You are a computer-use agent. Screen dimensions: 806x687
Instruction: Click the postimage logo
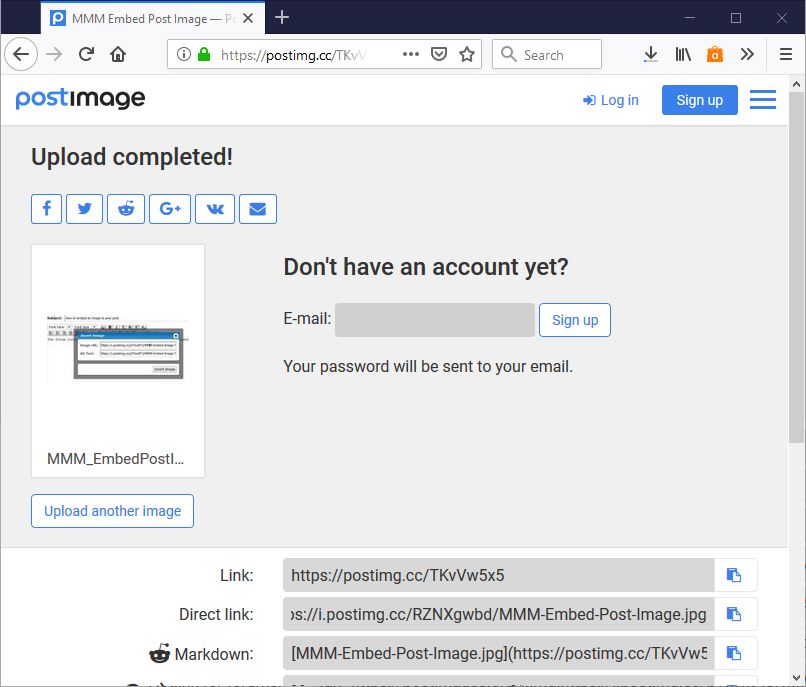click(80, 98)
